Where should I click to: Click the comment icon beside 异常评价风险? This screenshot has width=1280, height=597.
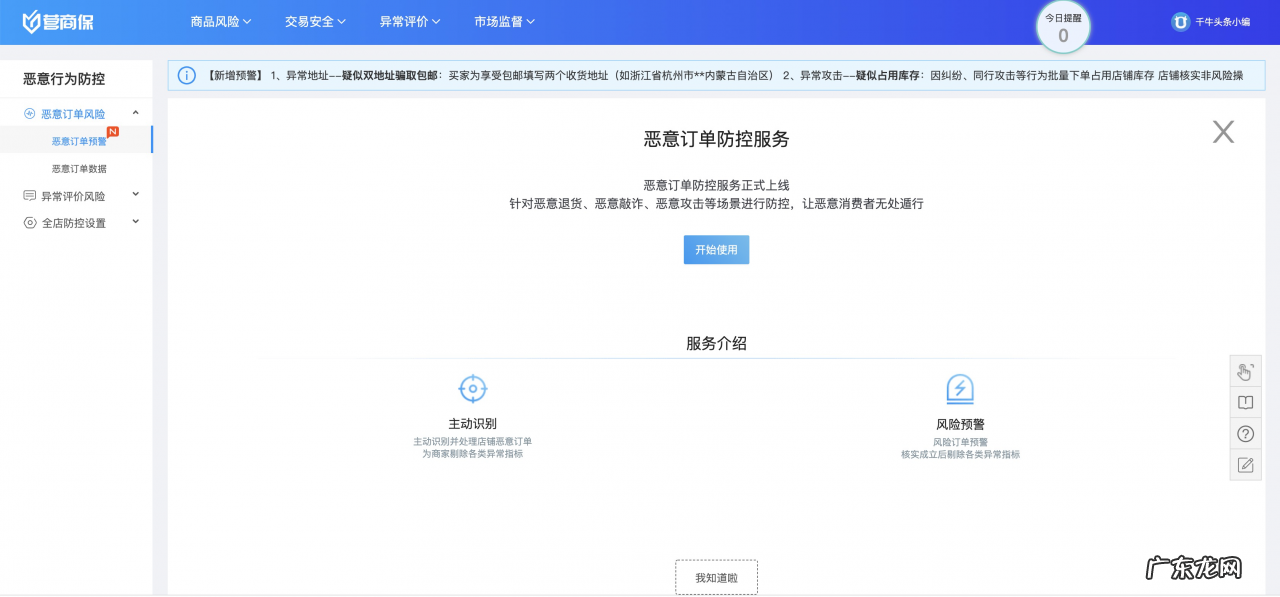point(29,195)
